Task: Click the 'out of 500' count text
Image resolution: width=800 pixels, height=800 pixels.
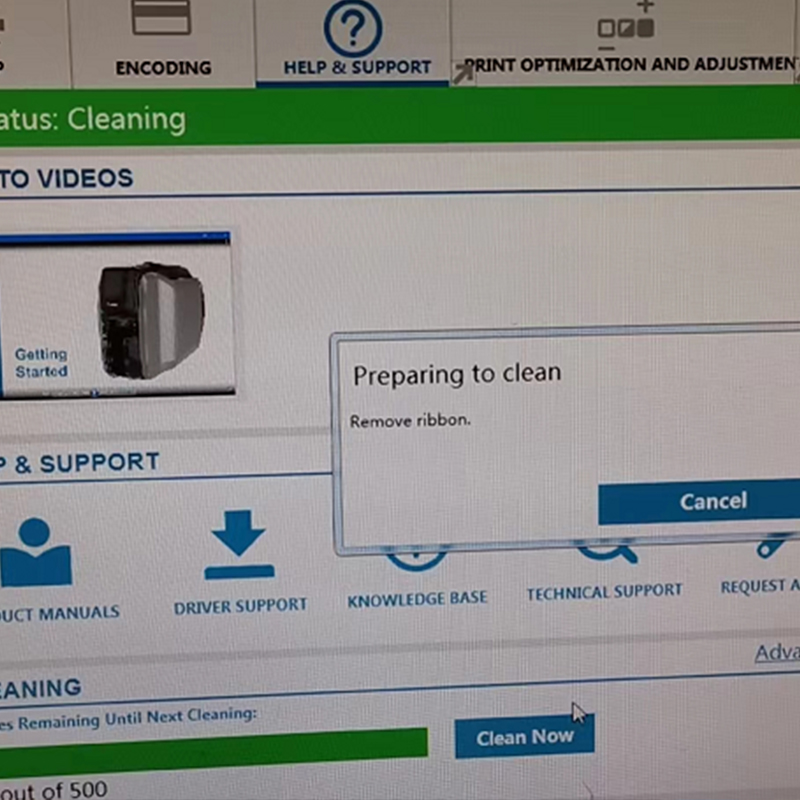Action: pos(54,790)
